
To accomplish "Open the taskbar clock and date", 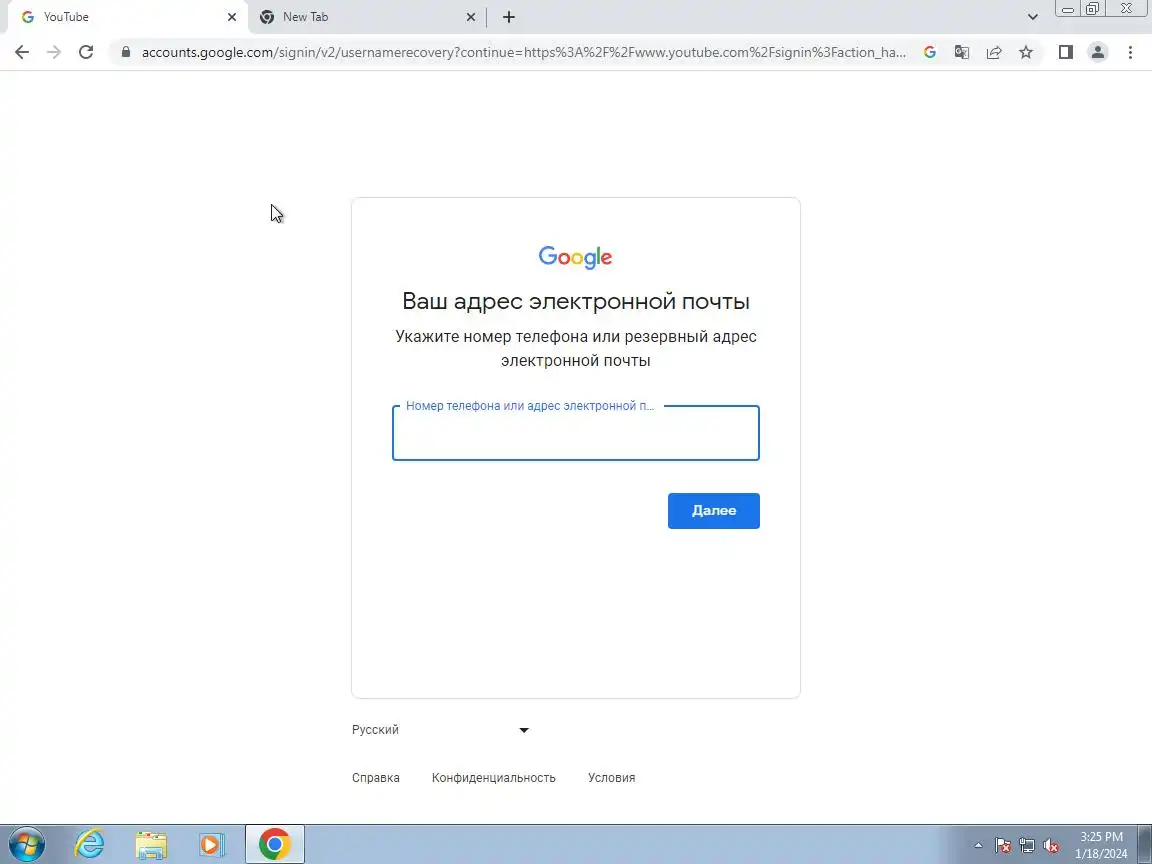I will pyautogui.click(x=1101, y=845).
